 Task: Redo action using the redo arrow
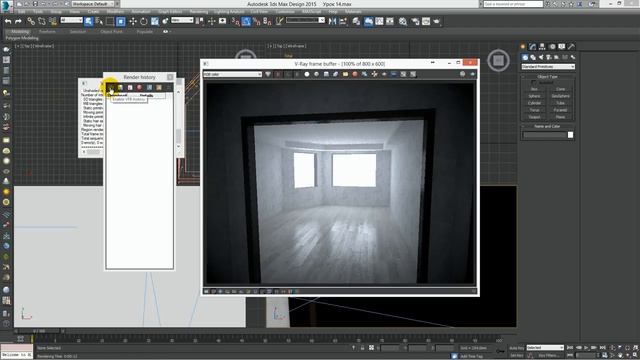tap(18, 21)
